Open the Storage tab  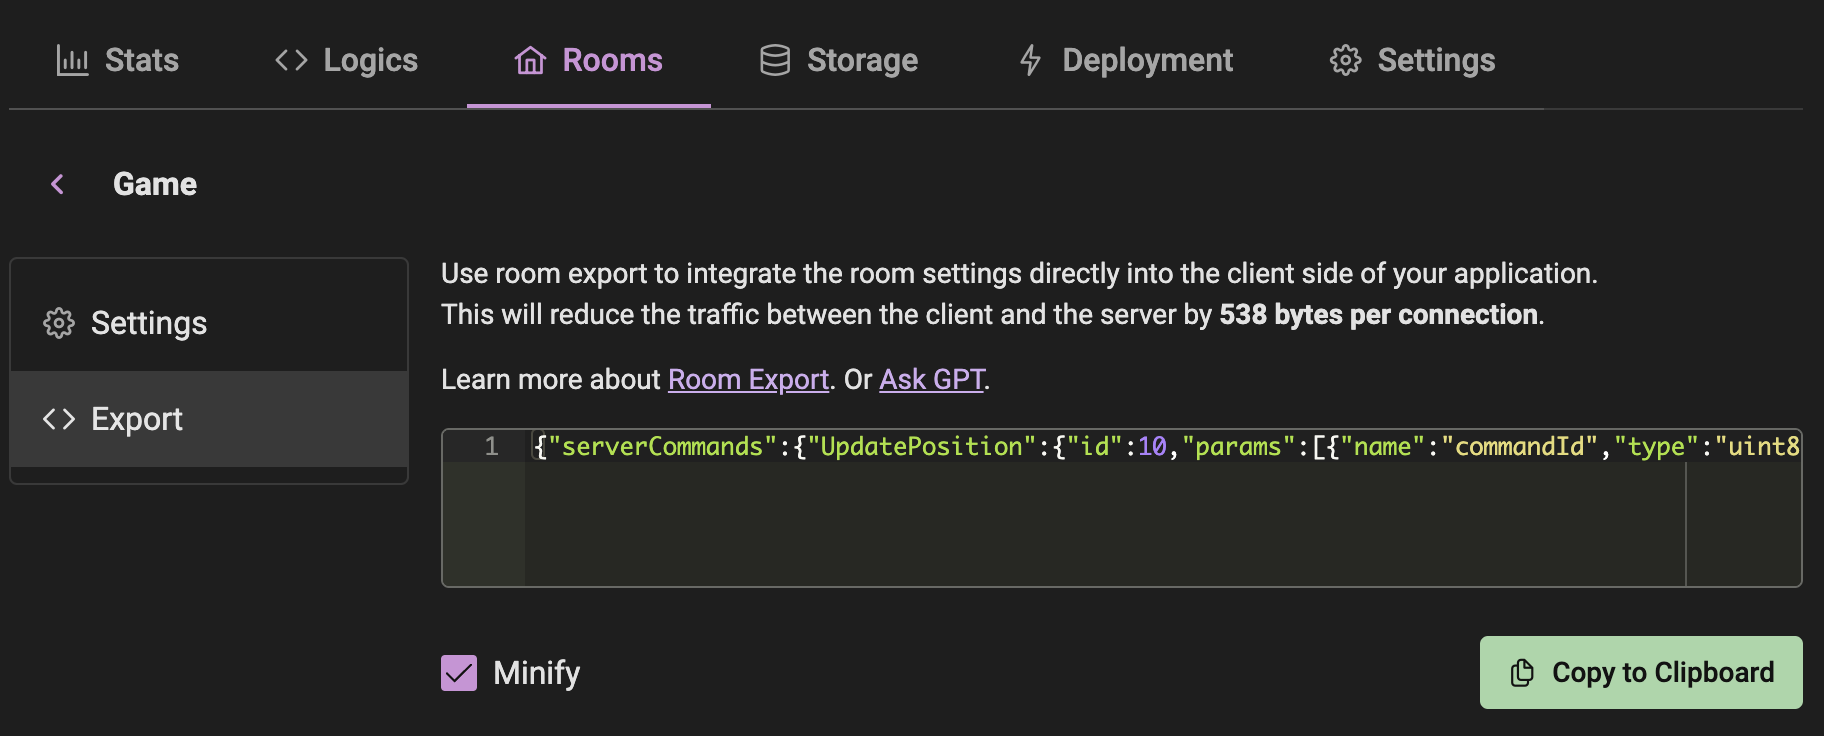(x=839, y=60)
